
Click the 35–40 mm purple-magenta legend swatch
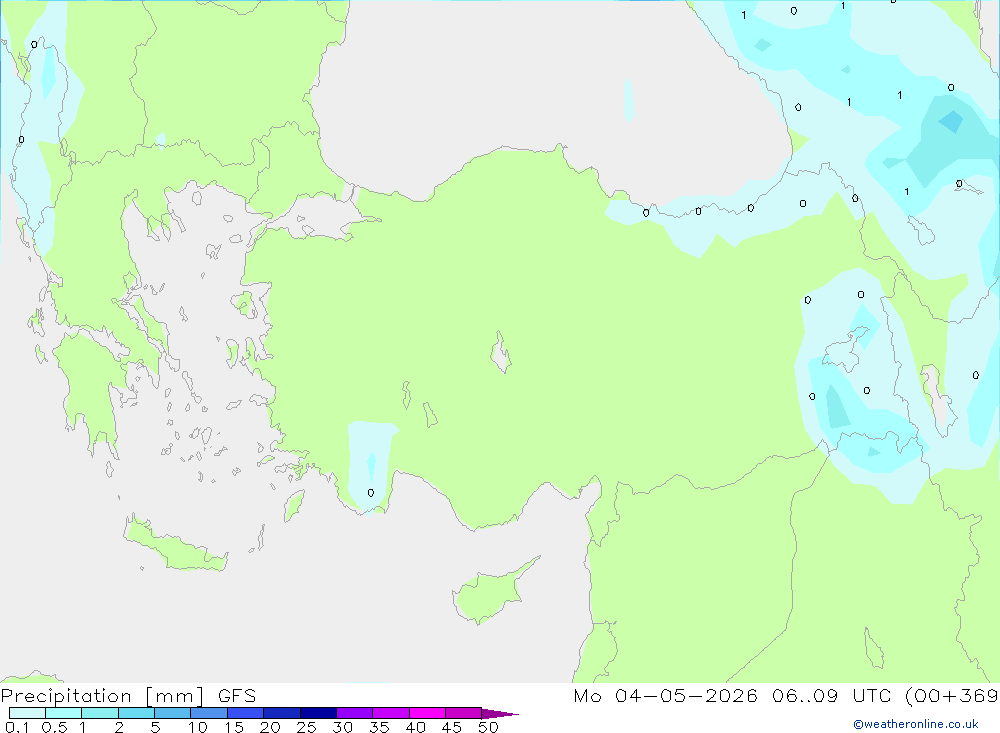tap(391, 713)
